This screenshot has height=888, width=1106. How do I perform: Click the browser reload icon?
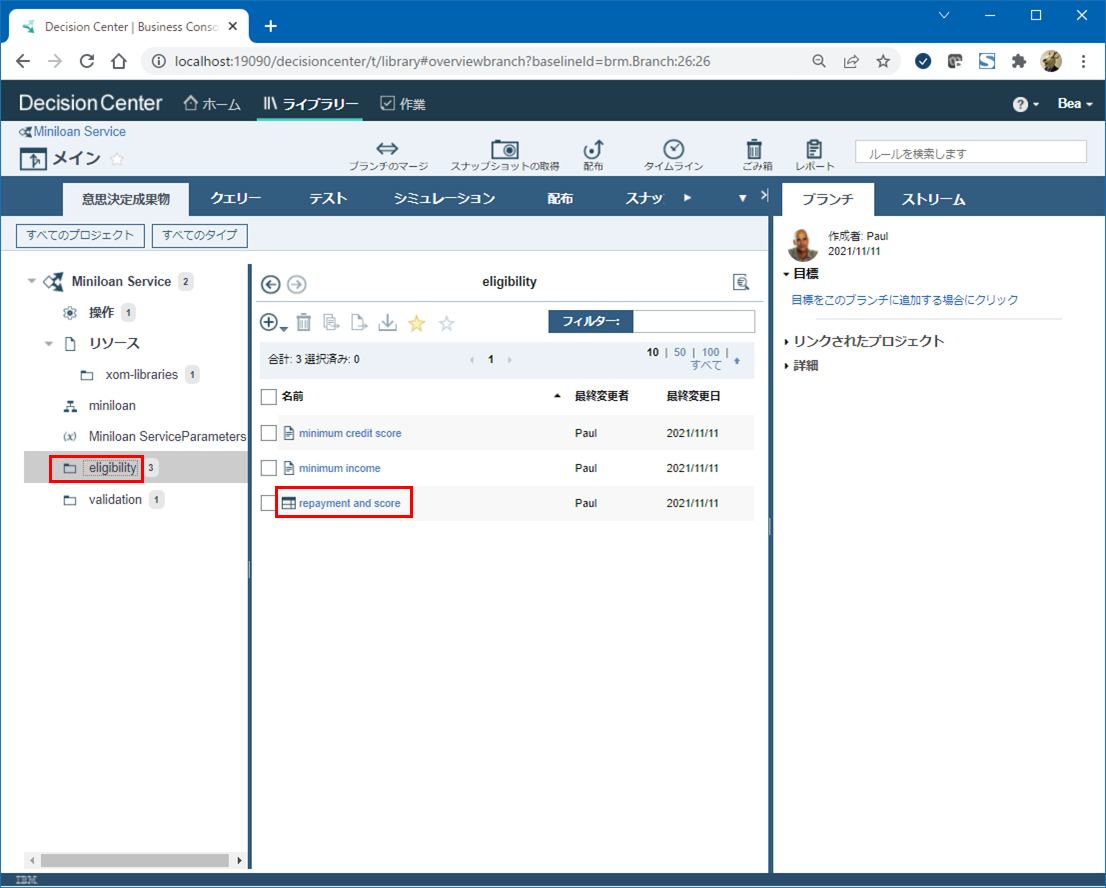click(87, 61)
